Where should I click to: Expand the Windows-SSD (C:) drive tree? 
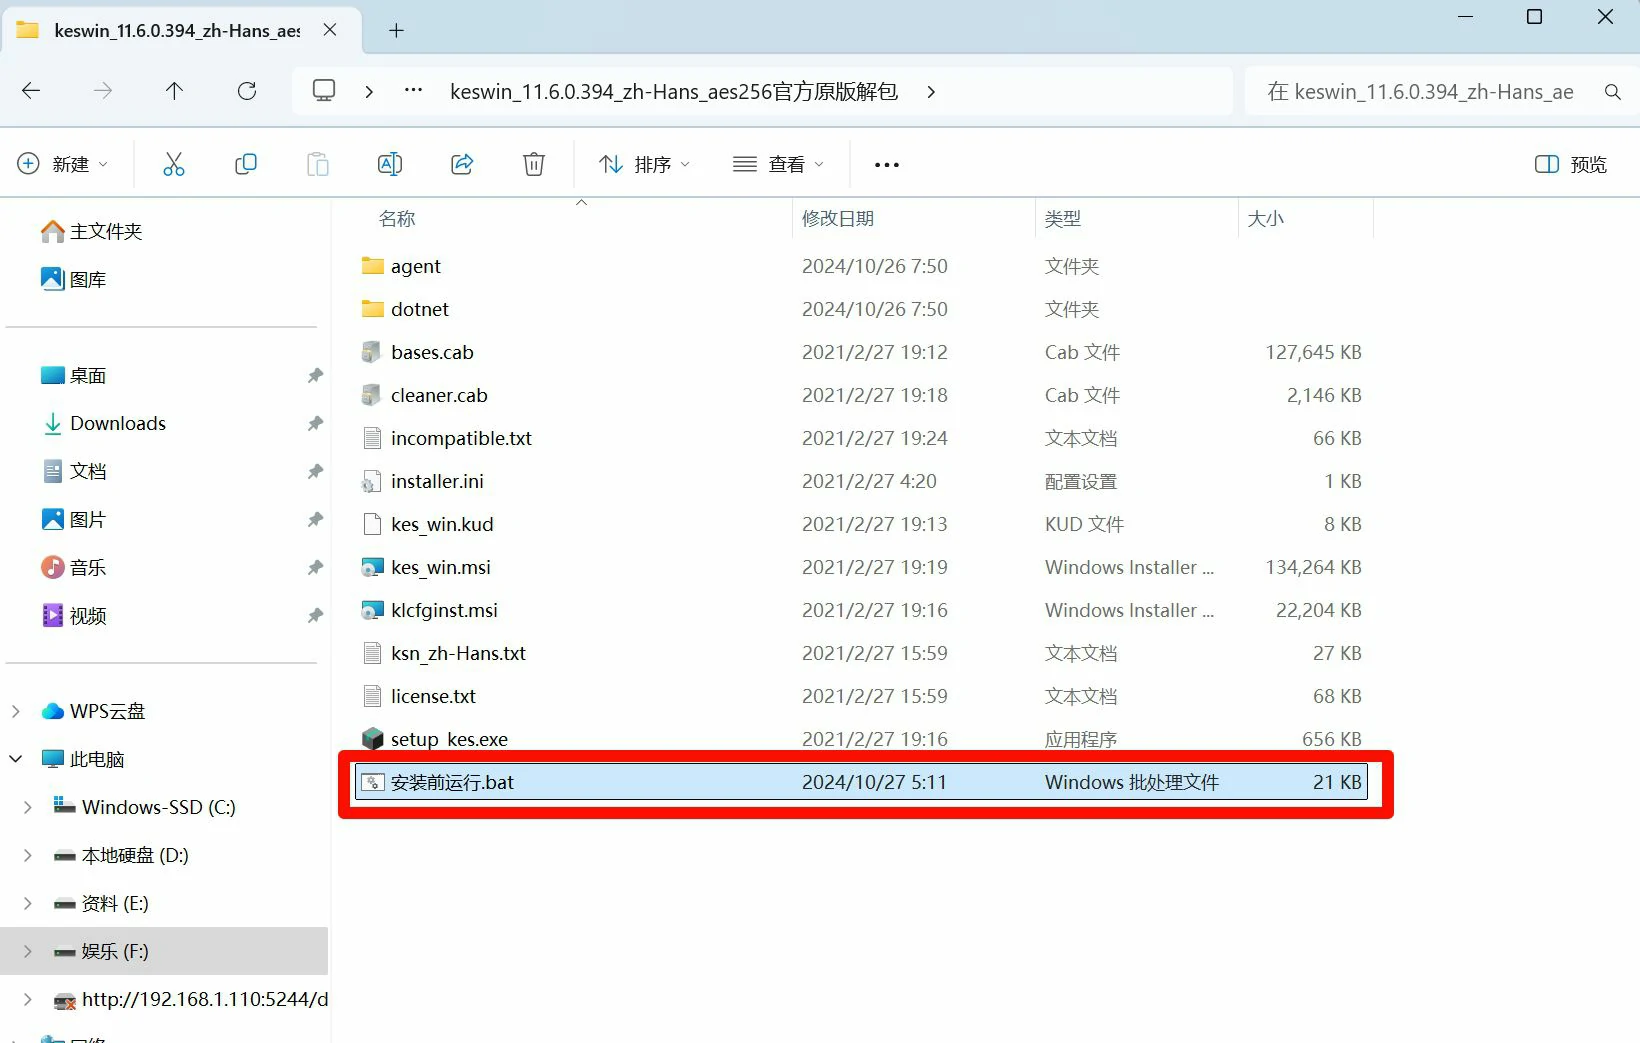pos(28,807)
